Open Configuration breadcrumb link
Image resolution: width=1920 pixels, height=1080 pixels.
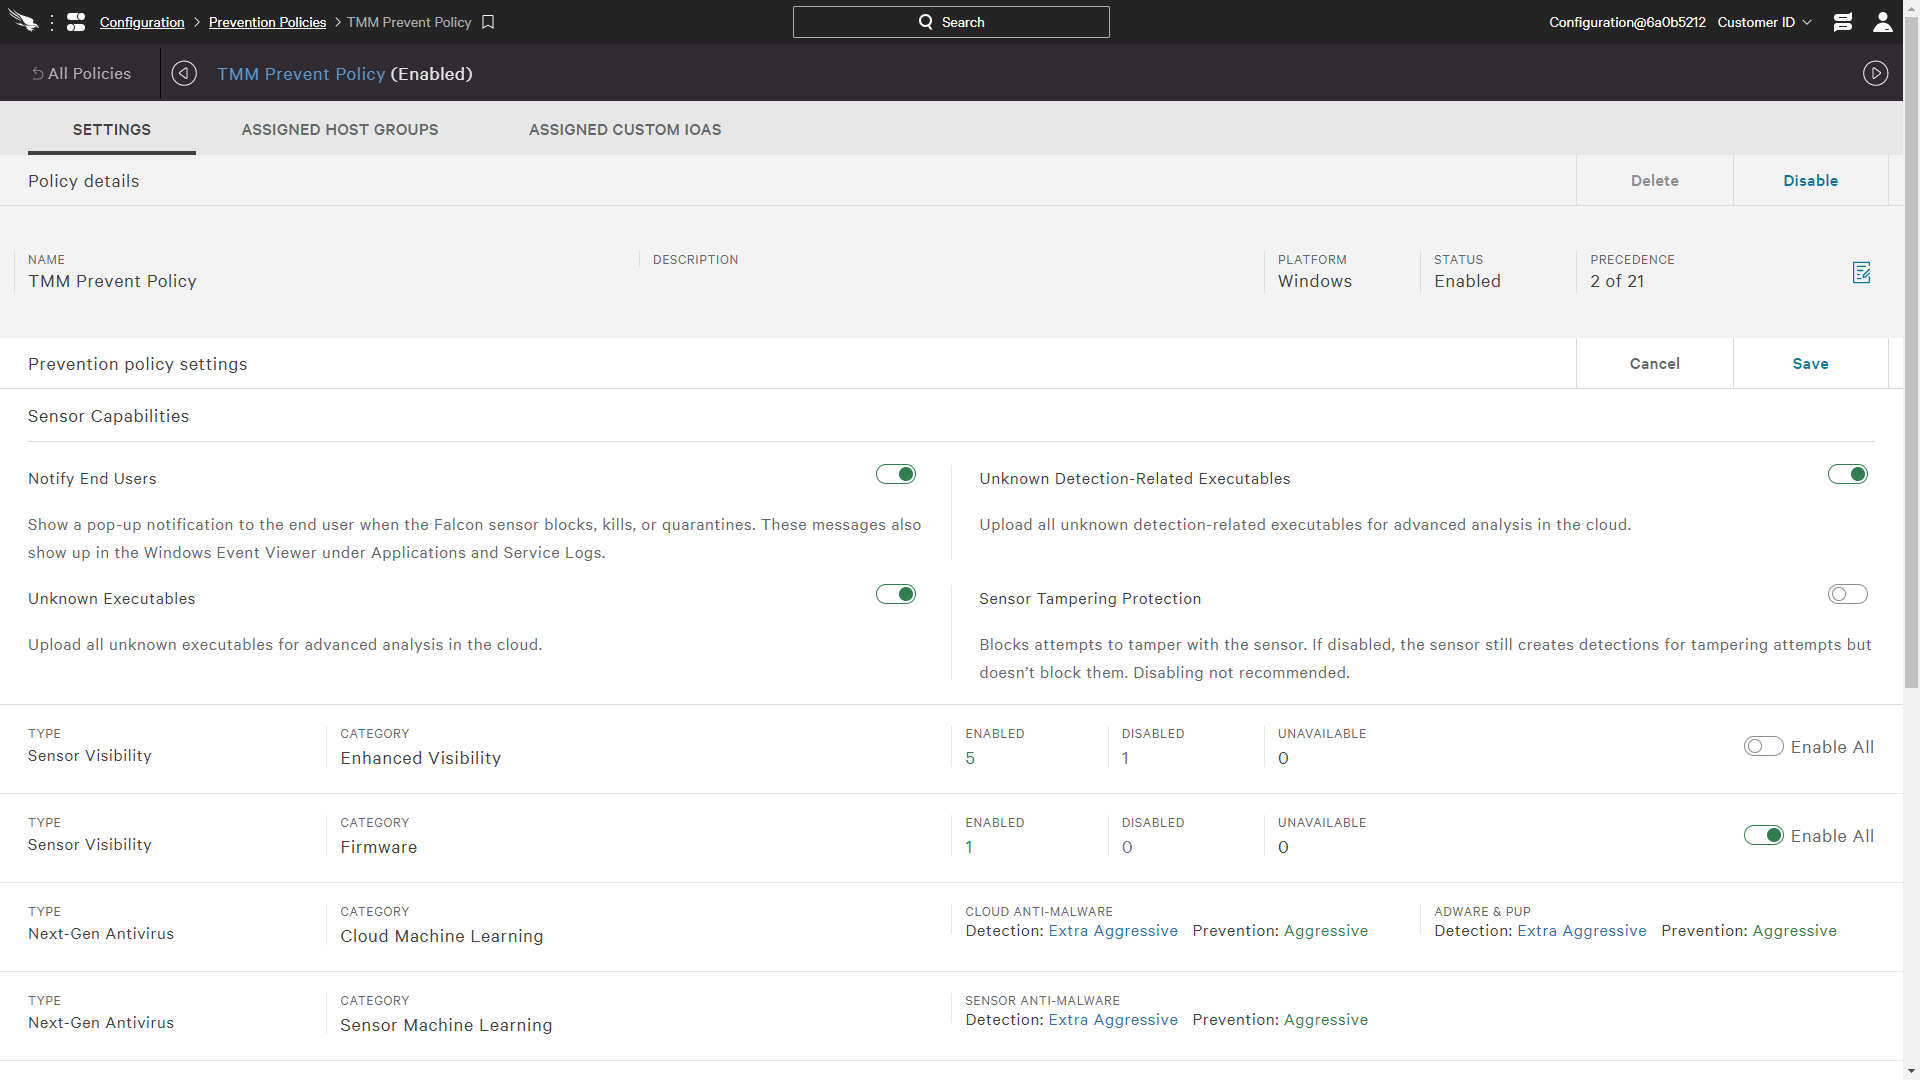142,22
